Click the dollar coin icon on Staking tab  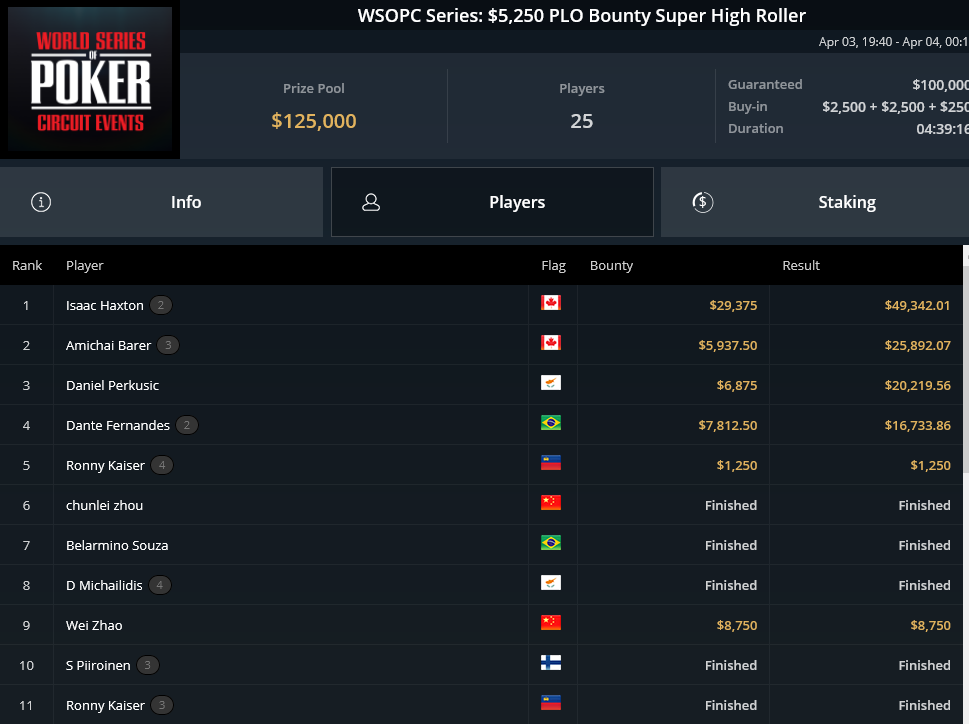click(703, 202)
